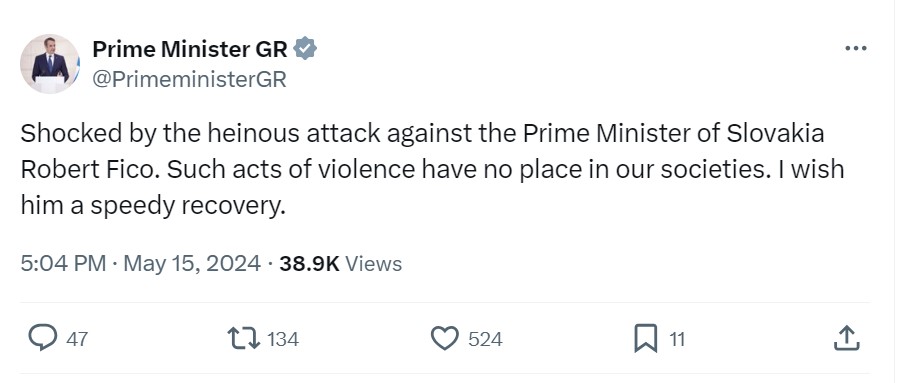Screen dimensions: 905x383
Task: Click the May 15, 2024 date
Action: point(192,264)
